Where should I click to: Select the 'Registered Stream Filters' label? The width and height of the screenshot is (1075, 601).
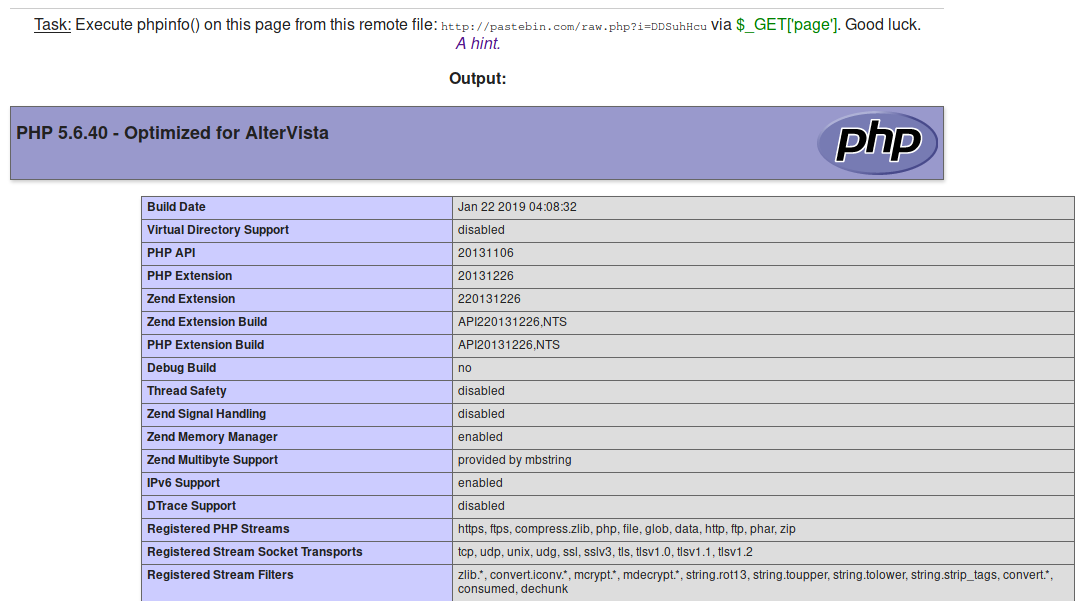tap(220, 575)
